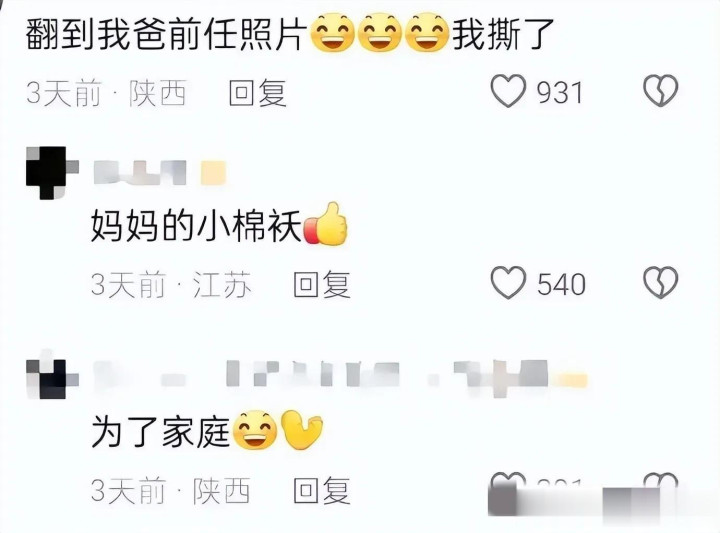Open avatar of the 妈妈的小棉袄 commenter
The image size is (720, 533).
tap(52, 173)
